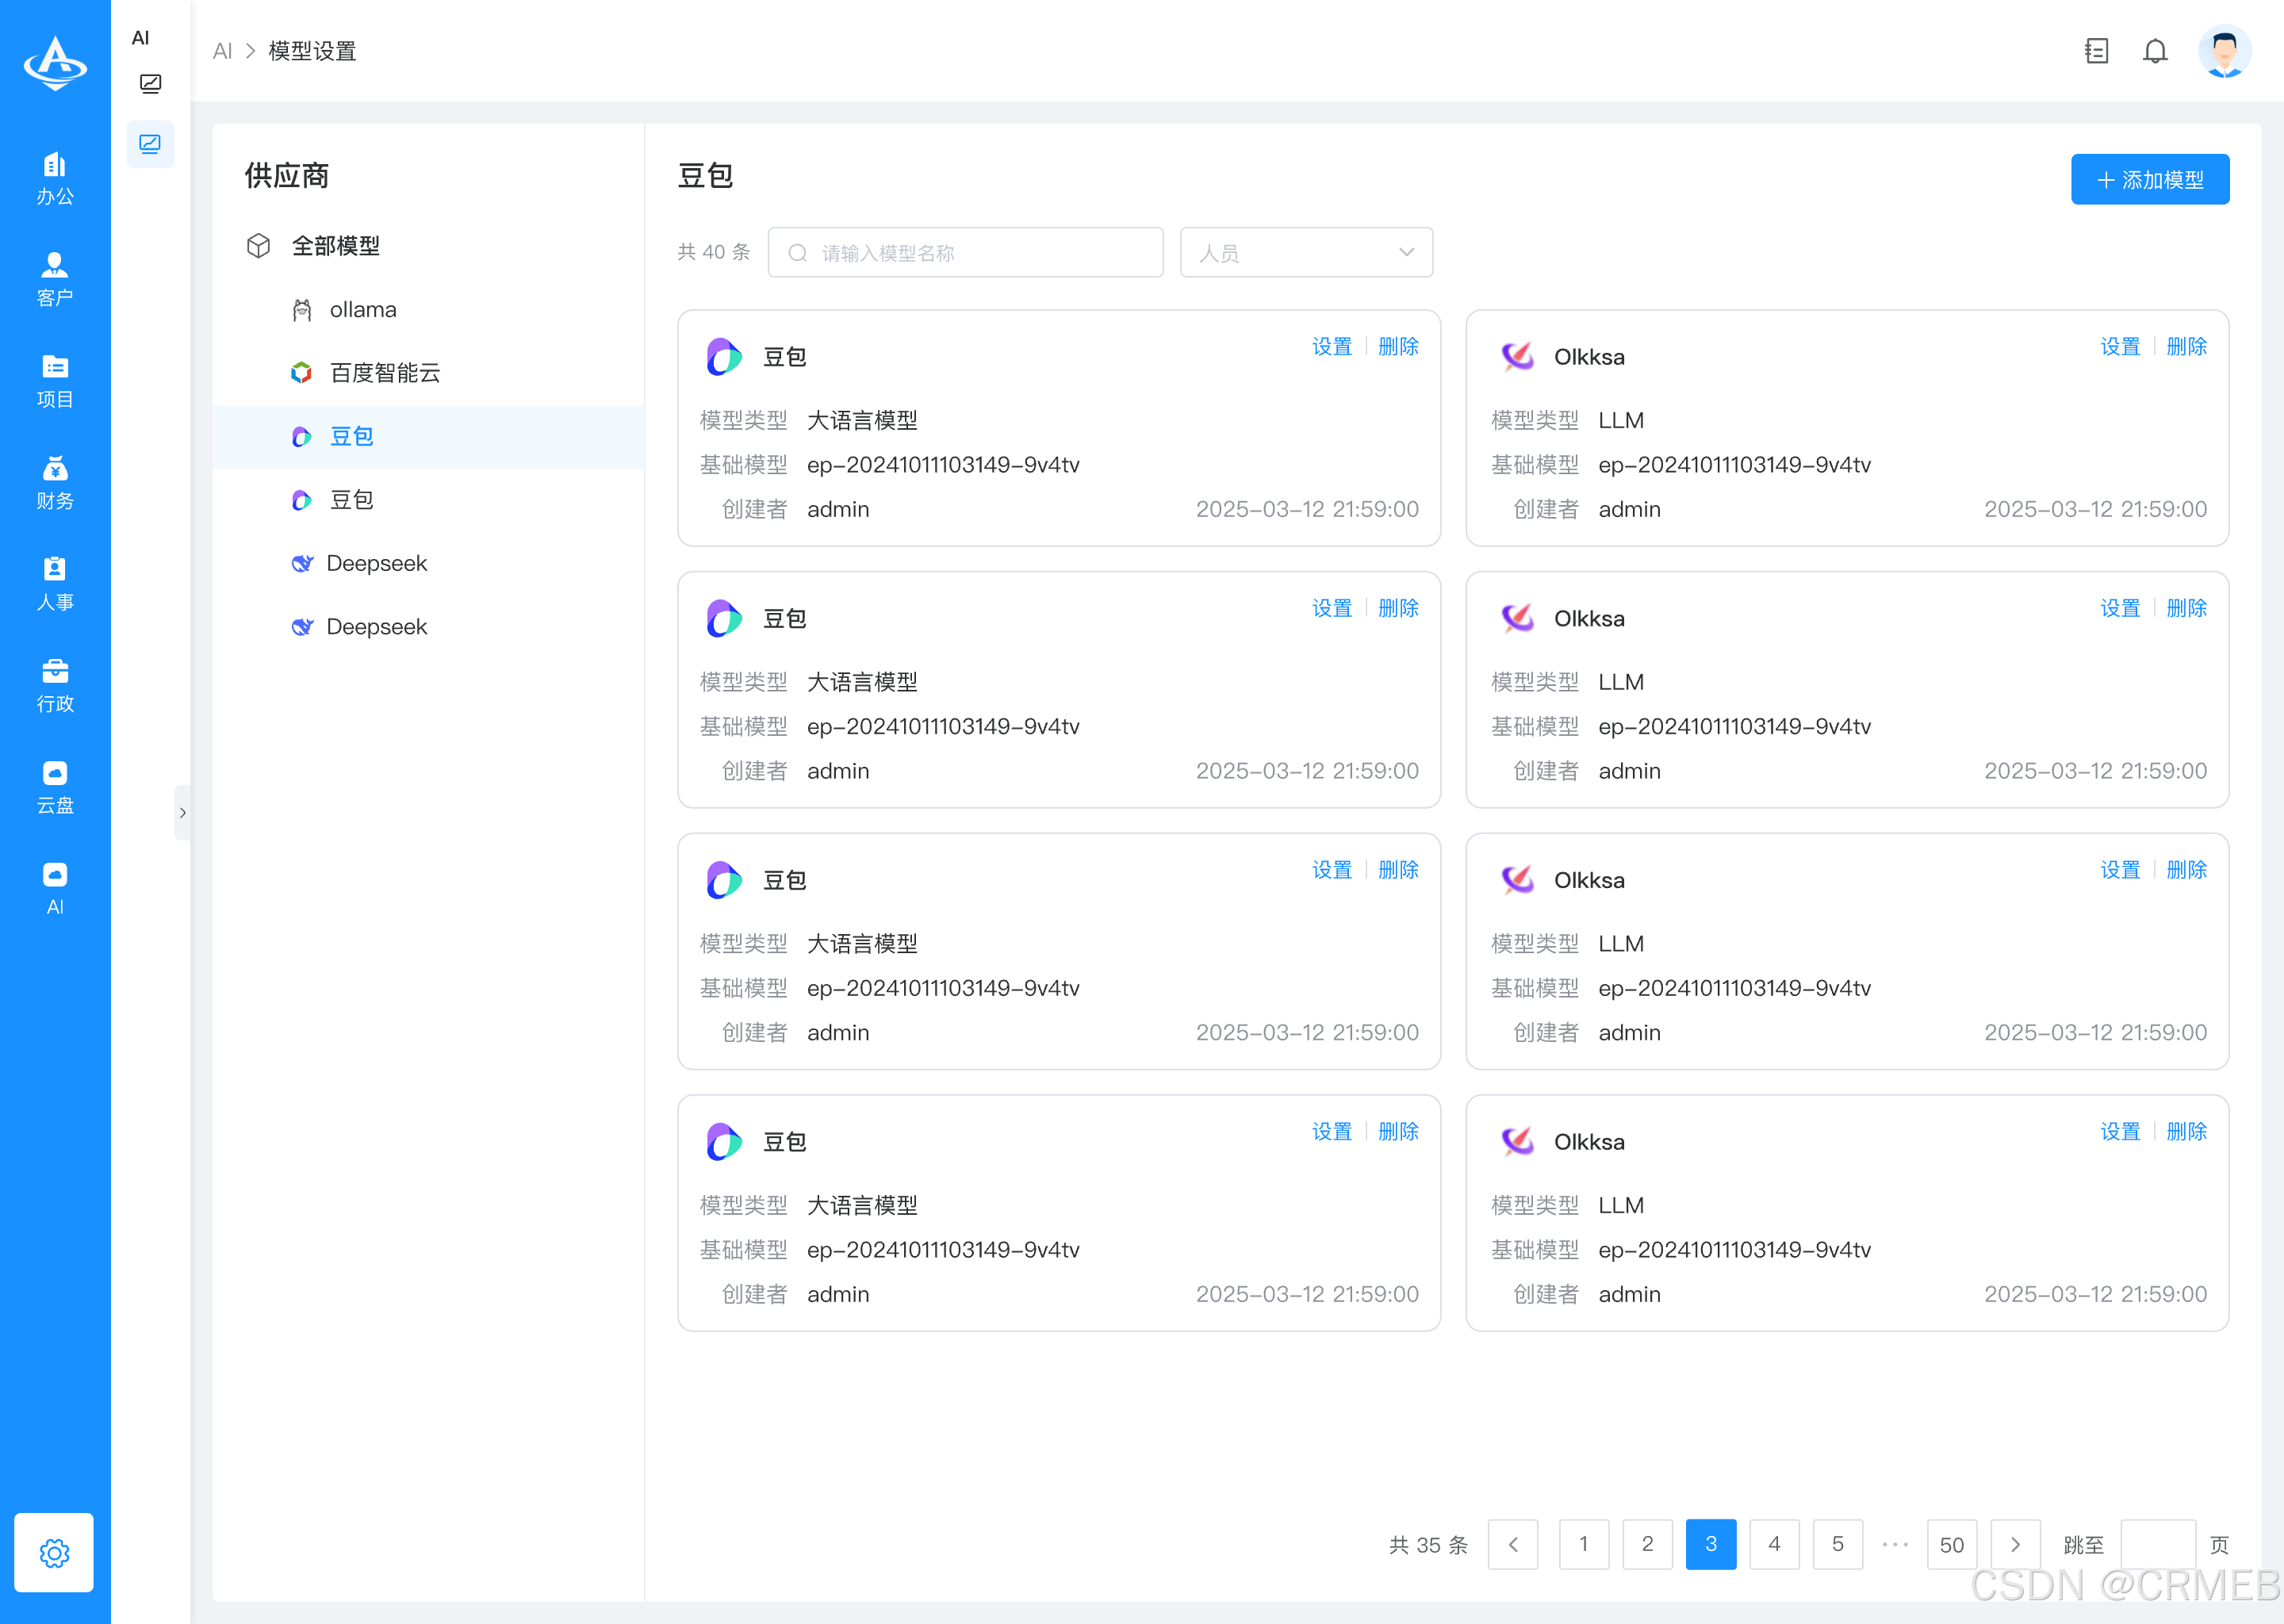Open the page size 50 dropdown
This screenshot has height=1624, width=2284.
click(x=1950, y=1544)
